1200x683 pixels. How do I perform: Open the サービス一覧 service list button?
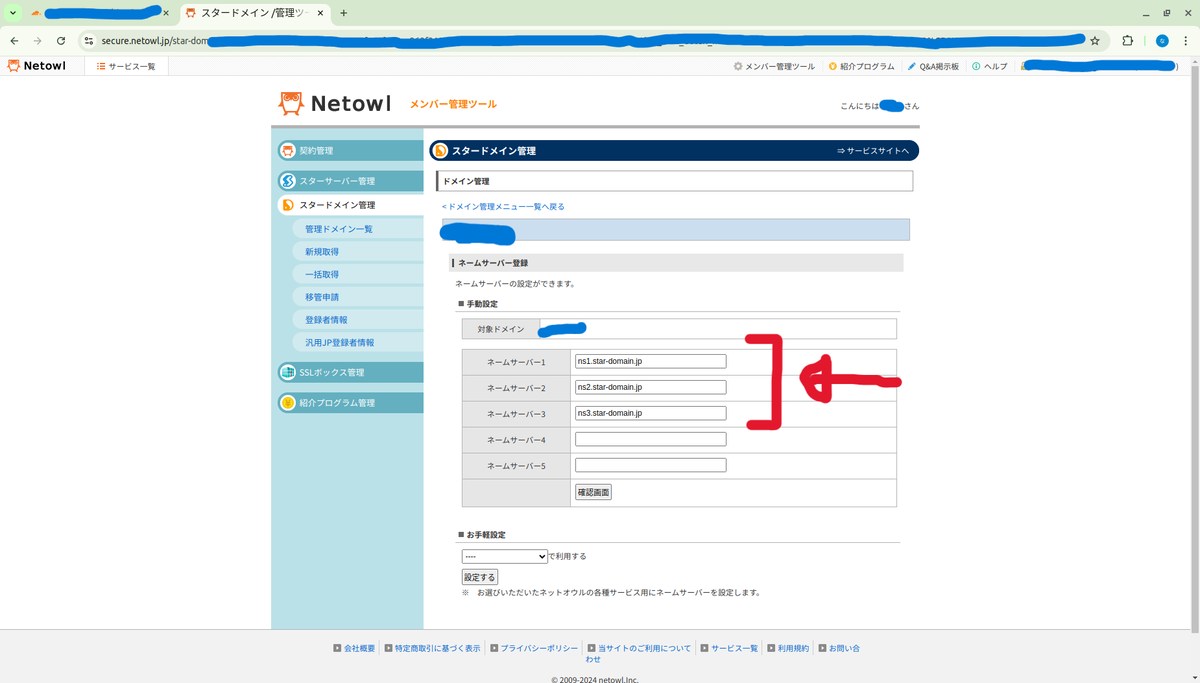126,66
